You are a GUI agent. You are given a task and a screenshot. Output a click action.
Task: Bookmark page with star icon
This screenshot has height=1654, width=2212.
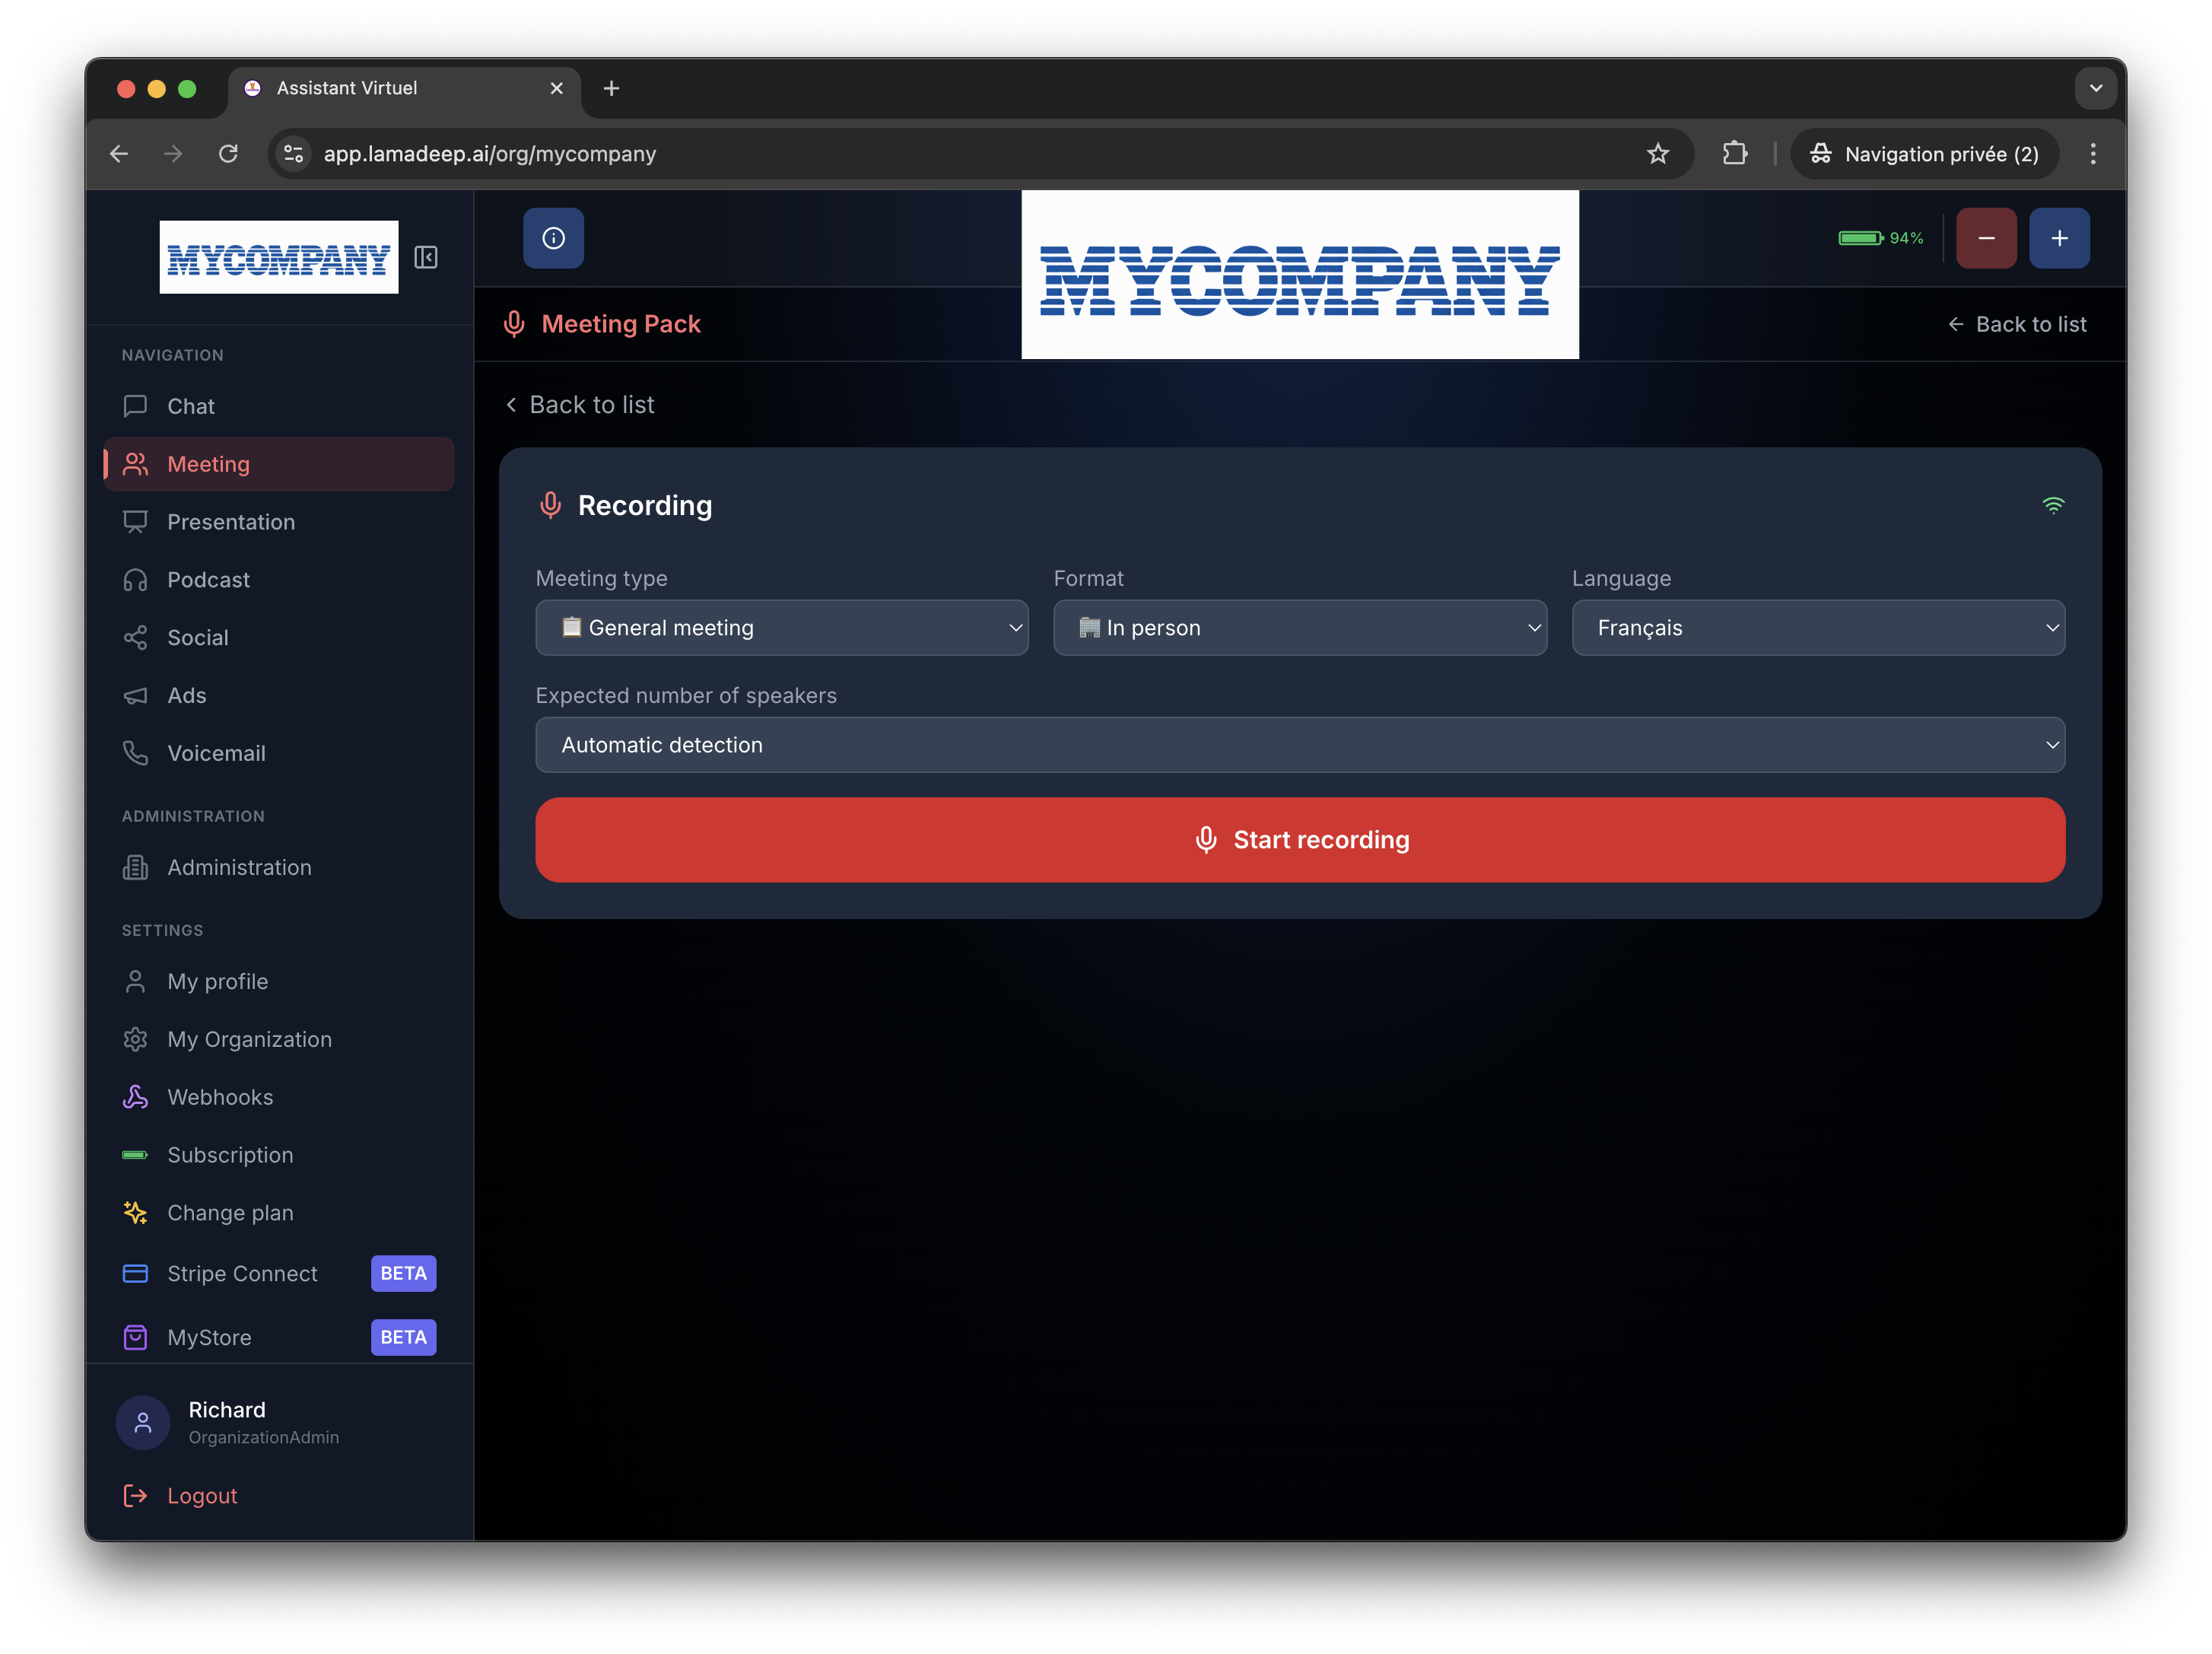(1657, 154)
